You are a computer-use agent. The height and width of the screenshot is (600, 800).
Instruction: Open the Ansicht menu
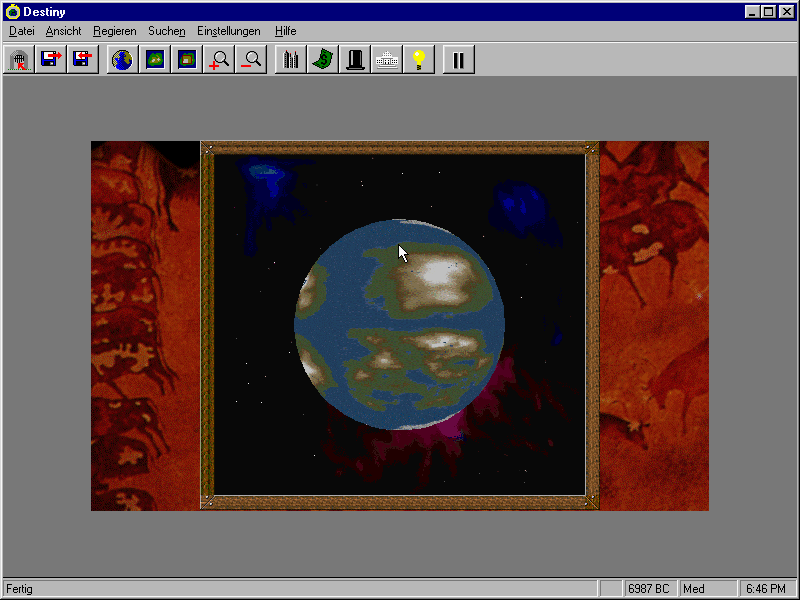pos(63,31)
